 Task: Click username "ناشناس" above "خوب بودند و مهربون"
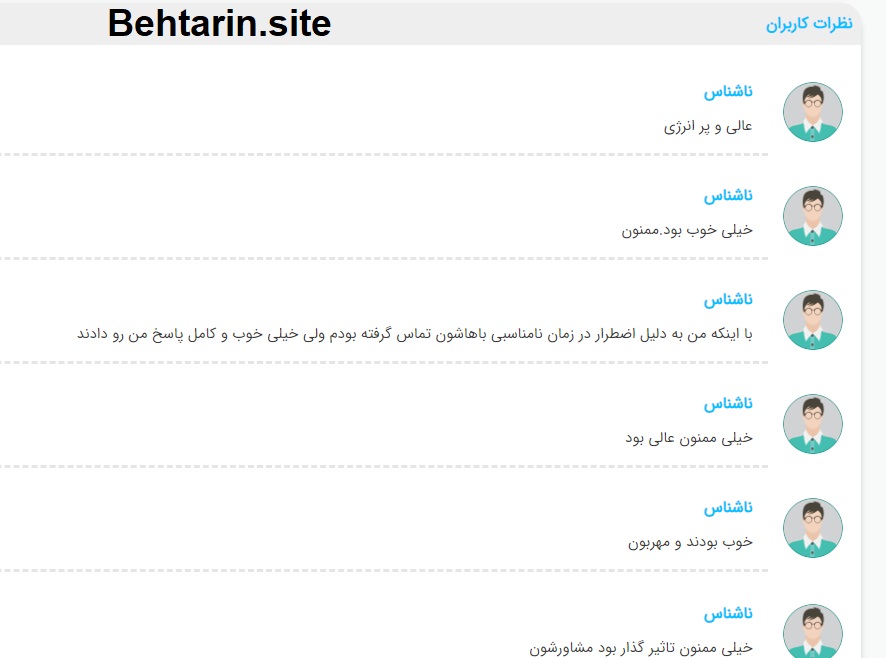[x=728, y=508]
